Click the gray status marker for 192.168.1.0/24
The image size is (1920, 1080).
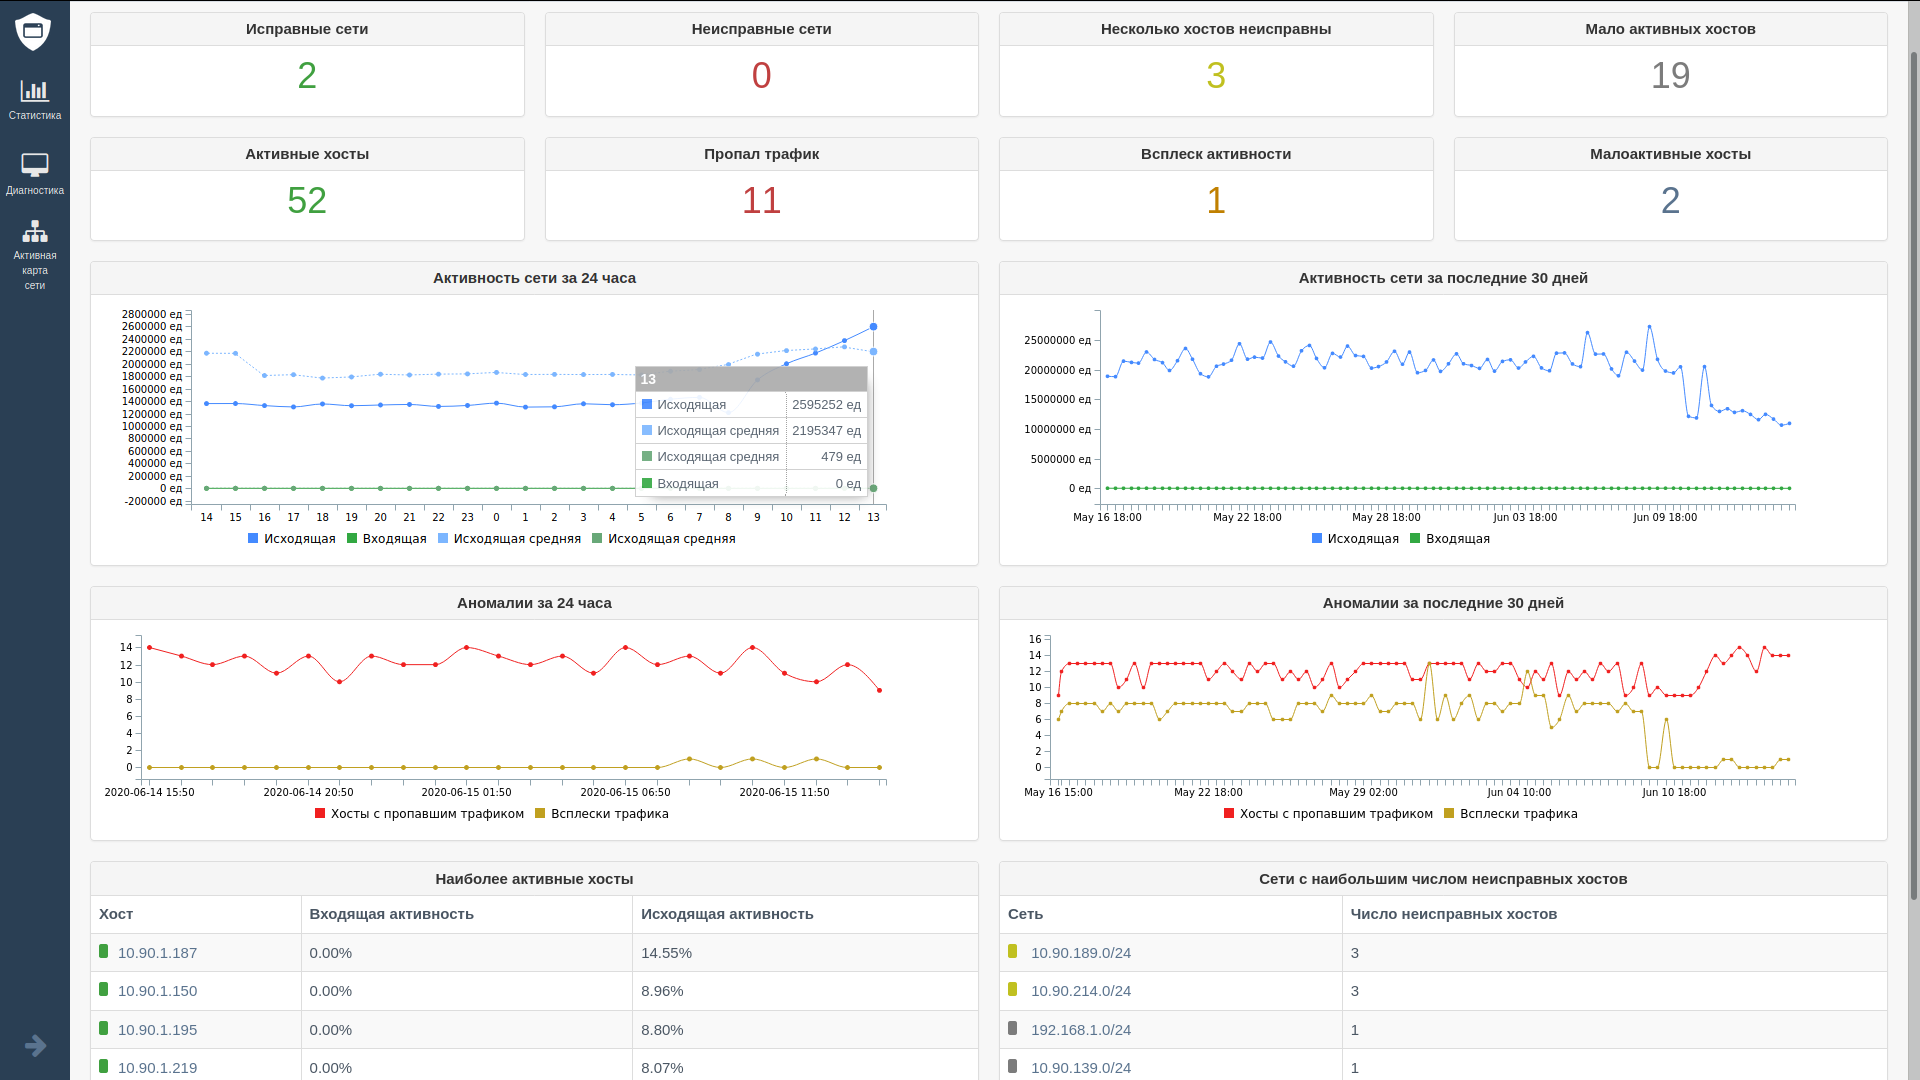(1012, 1029)
